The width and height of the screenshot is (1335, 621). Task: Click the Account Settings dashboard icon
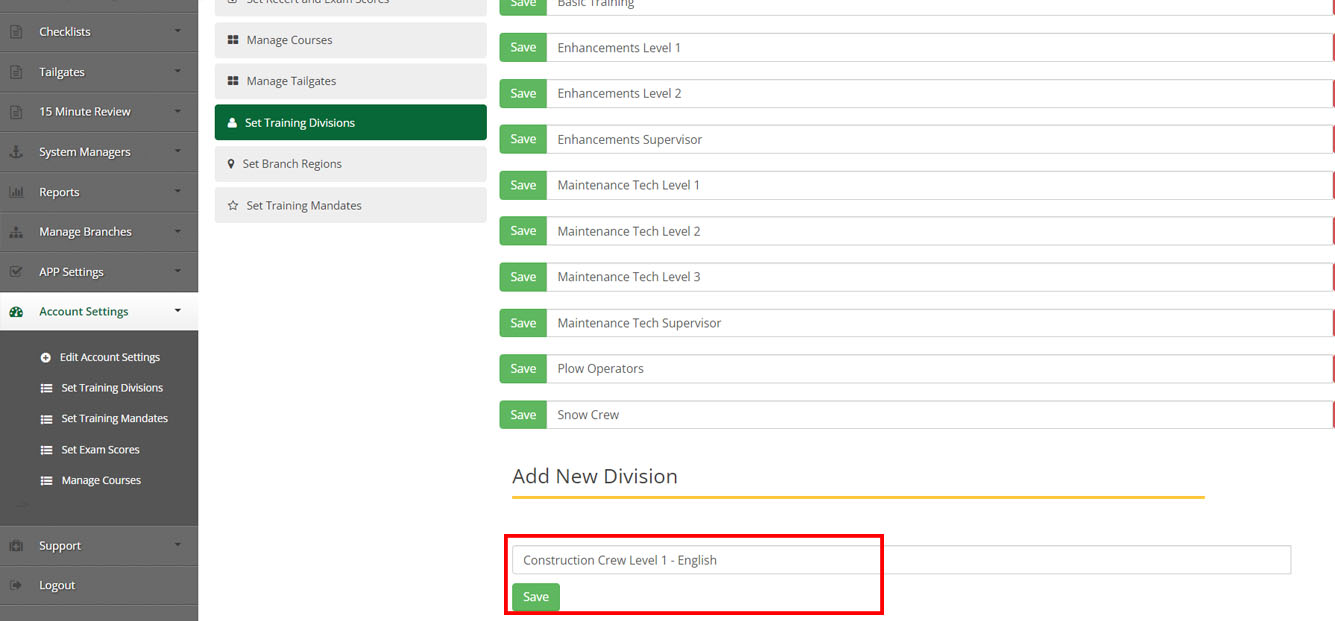click(x=16, y=312)
